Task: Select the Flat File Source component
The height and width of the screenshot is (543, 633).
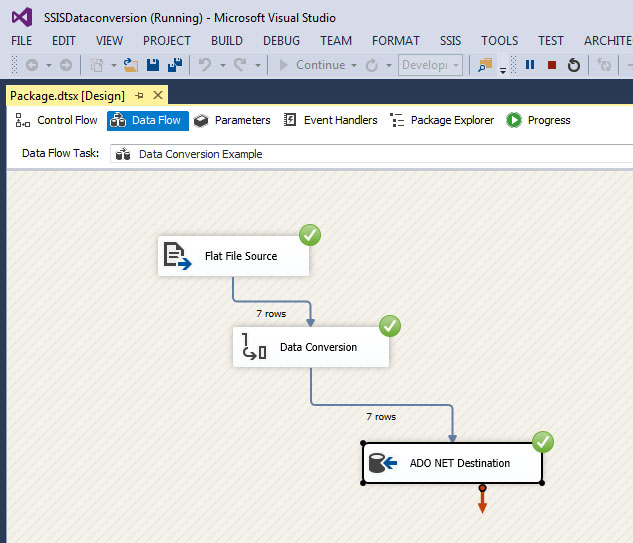Action: click(x=233, y=256)
